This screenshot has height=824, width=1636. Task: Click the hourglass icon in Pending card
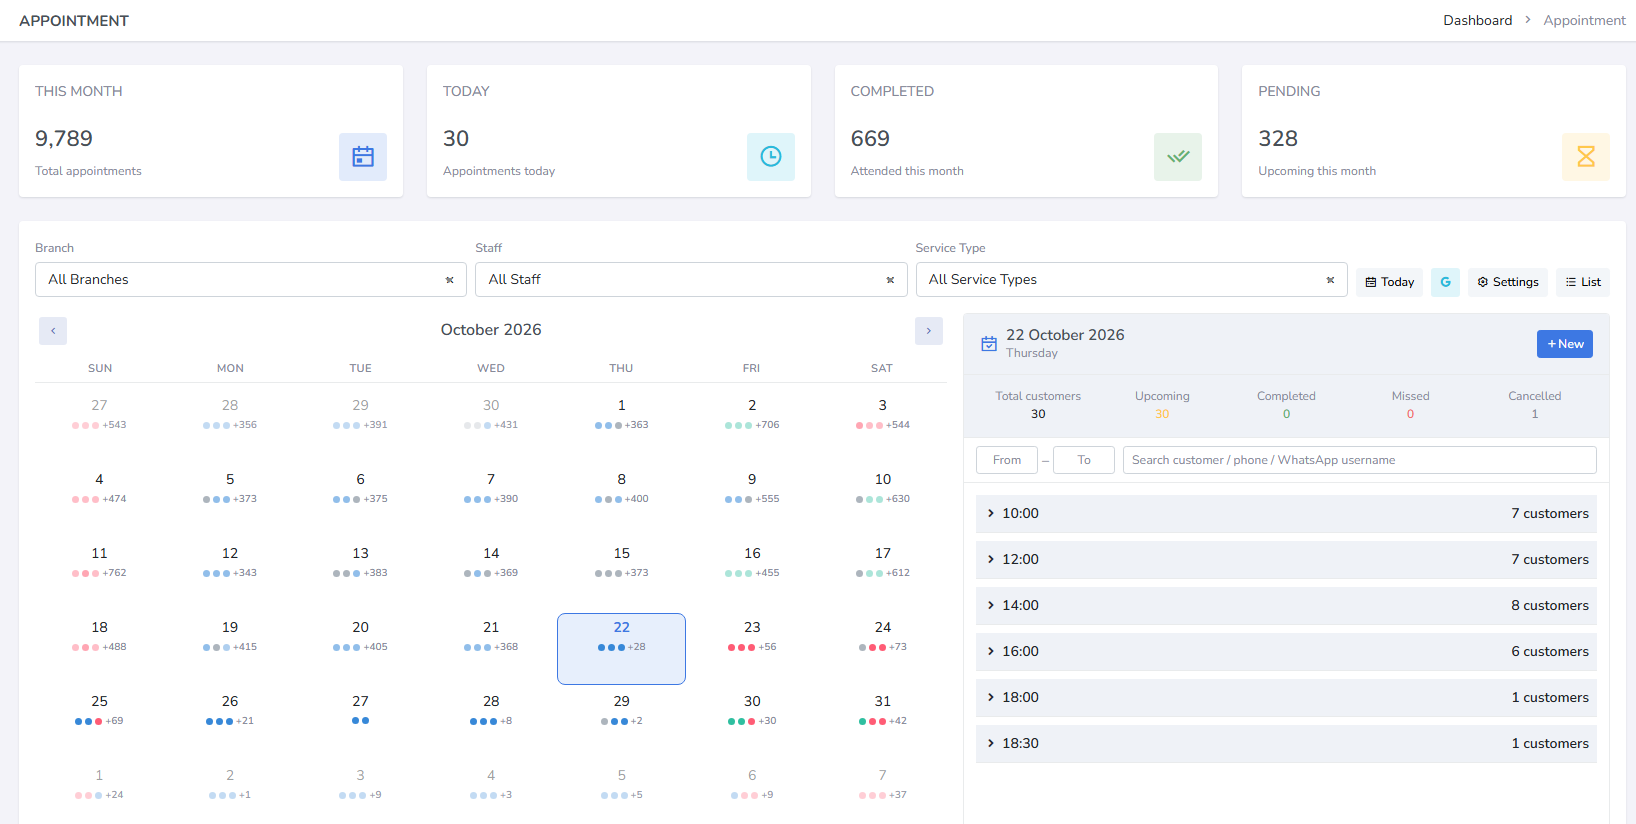[1586, 157]
